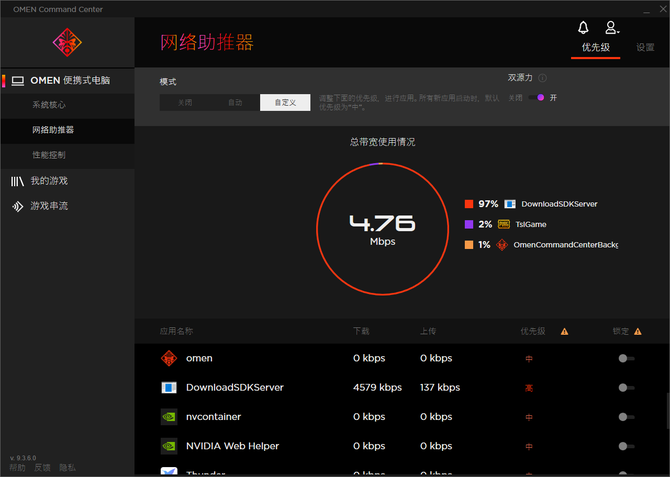Image resolution: width=670 pixels, height=477 pixels.
Task: Click the 我的游戏 sidebar label
Action: click(49, 181)
